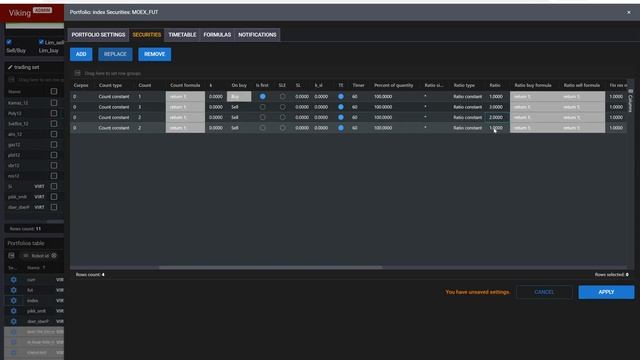Toggle Is first in the second row
Screen dimensions: 640x360
[262, 107]
